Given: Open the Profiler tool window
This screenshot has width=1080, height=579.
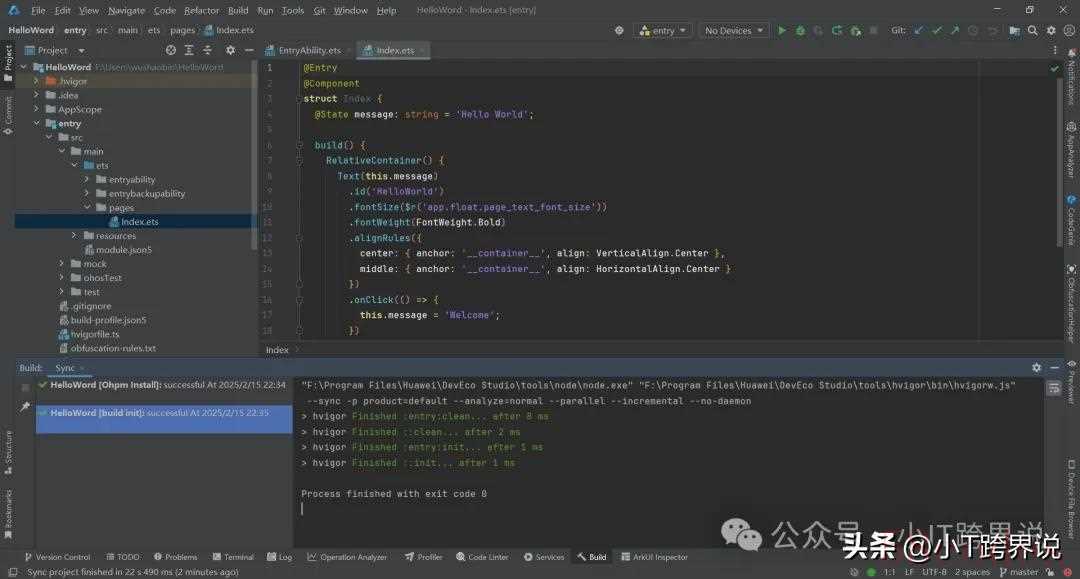Looking at the screenshot, I should (424, 557).
